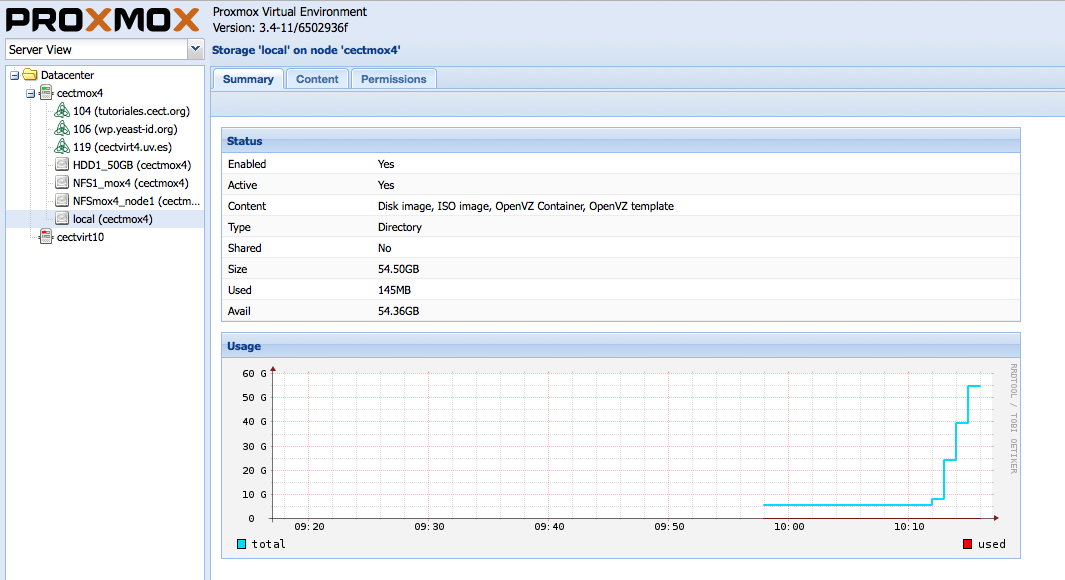Click the Status panel header

pos(621,141)
